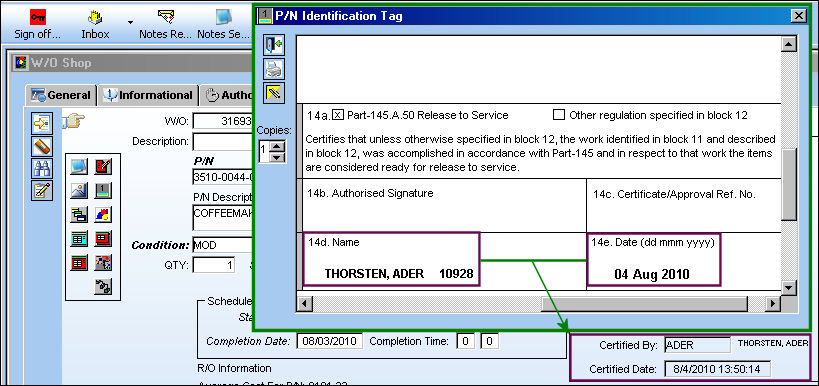This screenshot has height=386, width=819.
Task: Click the P/N tag icon numbered 1
Action: point(103,191)
